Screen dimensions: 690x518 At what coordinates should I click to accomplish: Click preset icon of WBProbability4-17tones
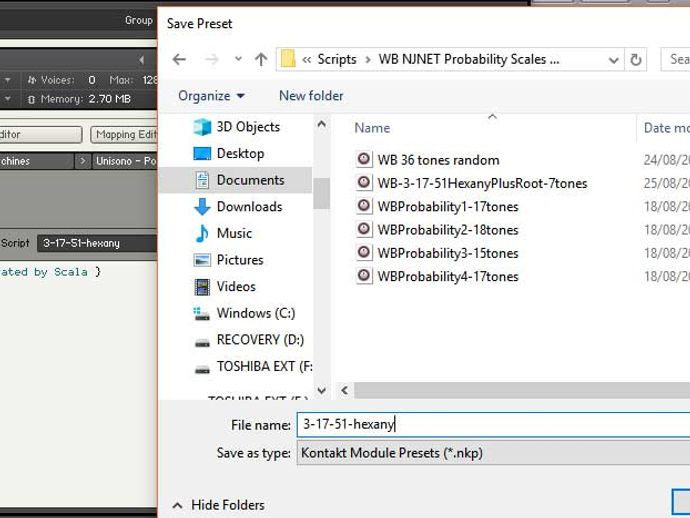click(364, 276)
